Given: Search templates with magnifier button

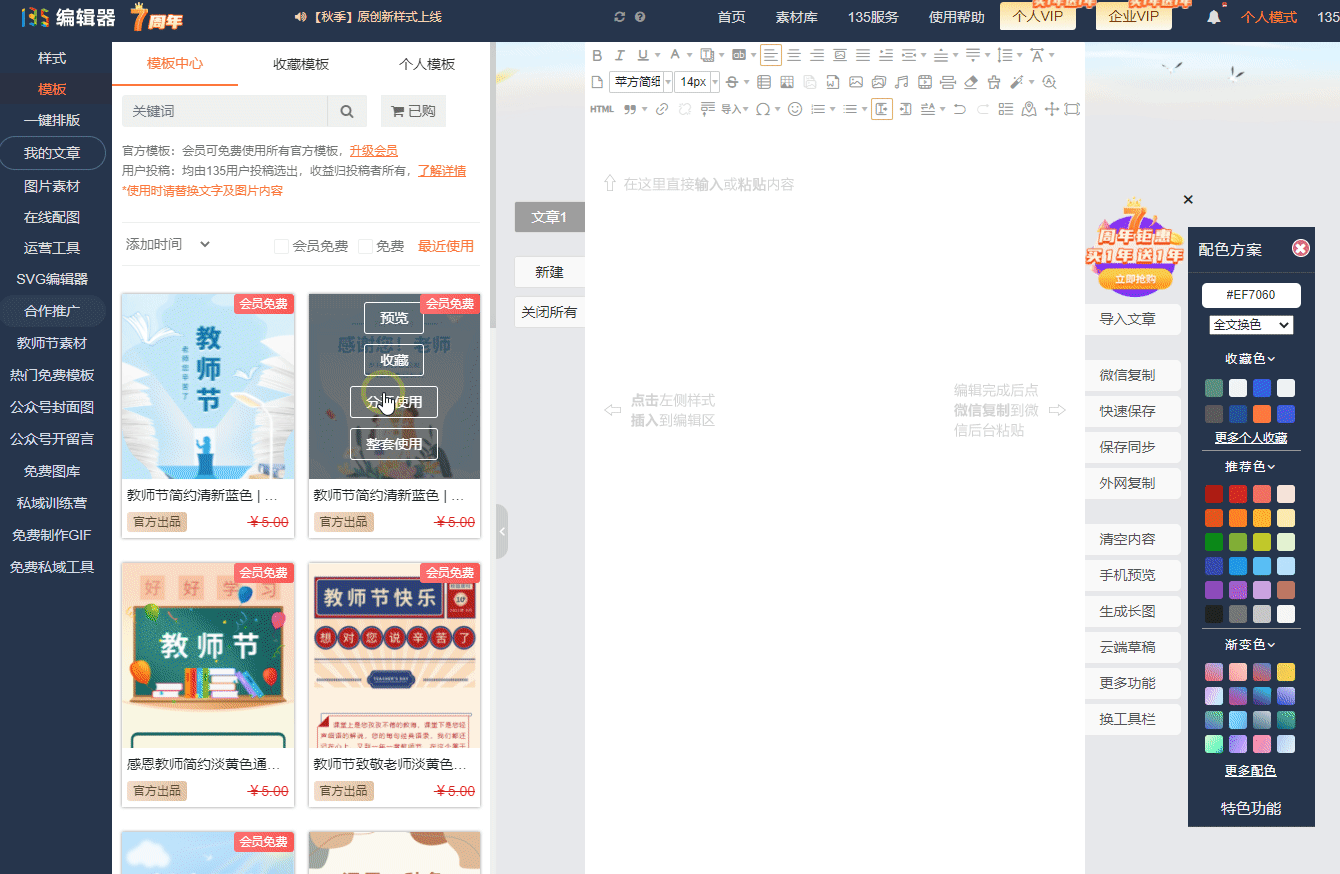Looking at the screenshot, I should click(x=347, y=112).
